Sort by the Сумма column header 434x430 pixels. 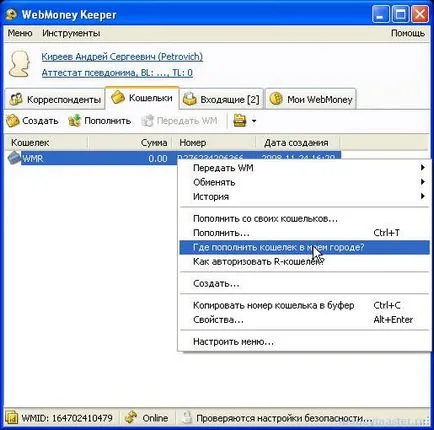130,143
